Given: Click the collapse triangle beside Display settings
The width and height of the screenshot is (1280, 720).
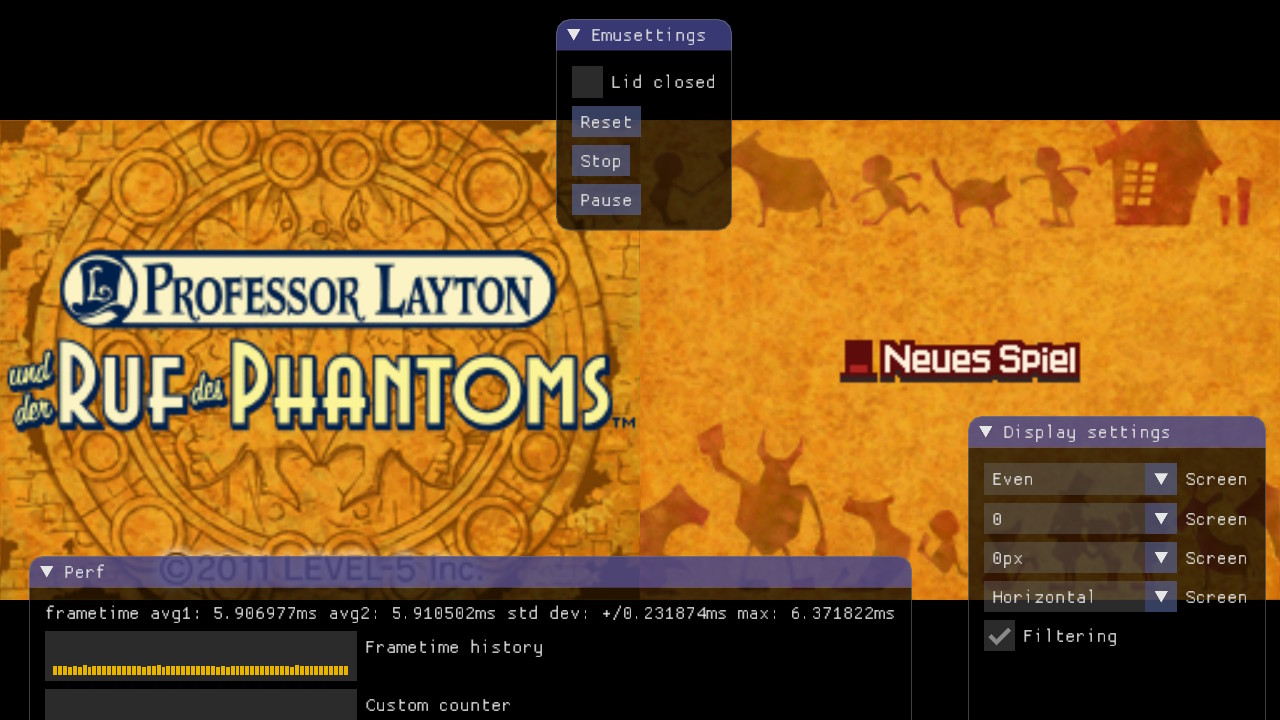Looking at the screenshot, I should point(986,432).
